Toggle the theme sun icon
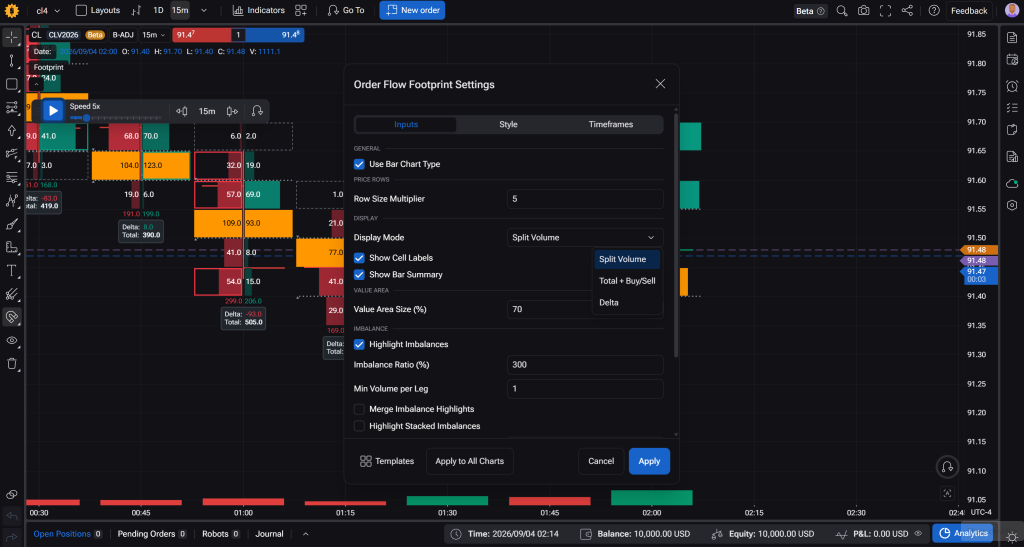 tap(1011, 536)
